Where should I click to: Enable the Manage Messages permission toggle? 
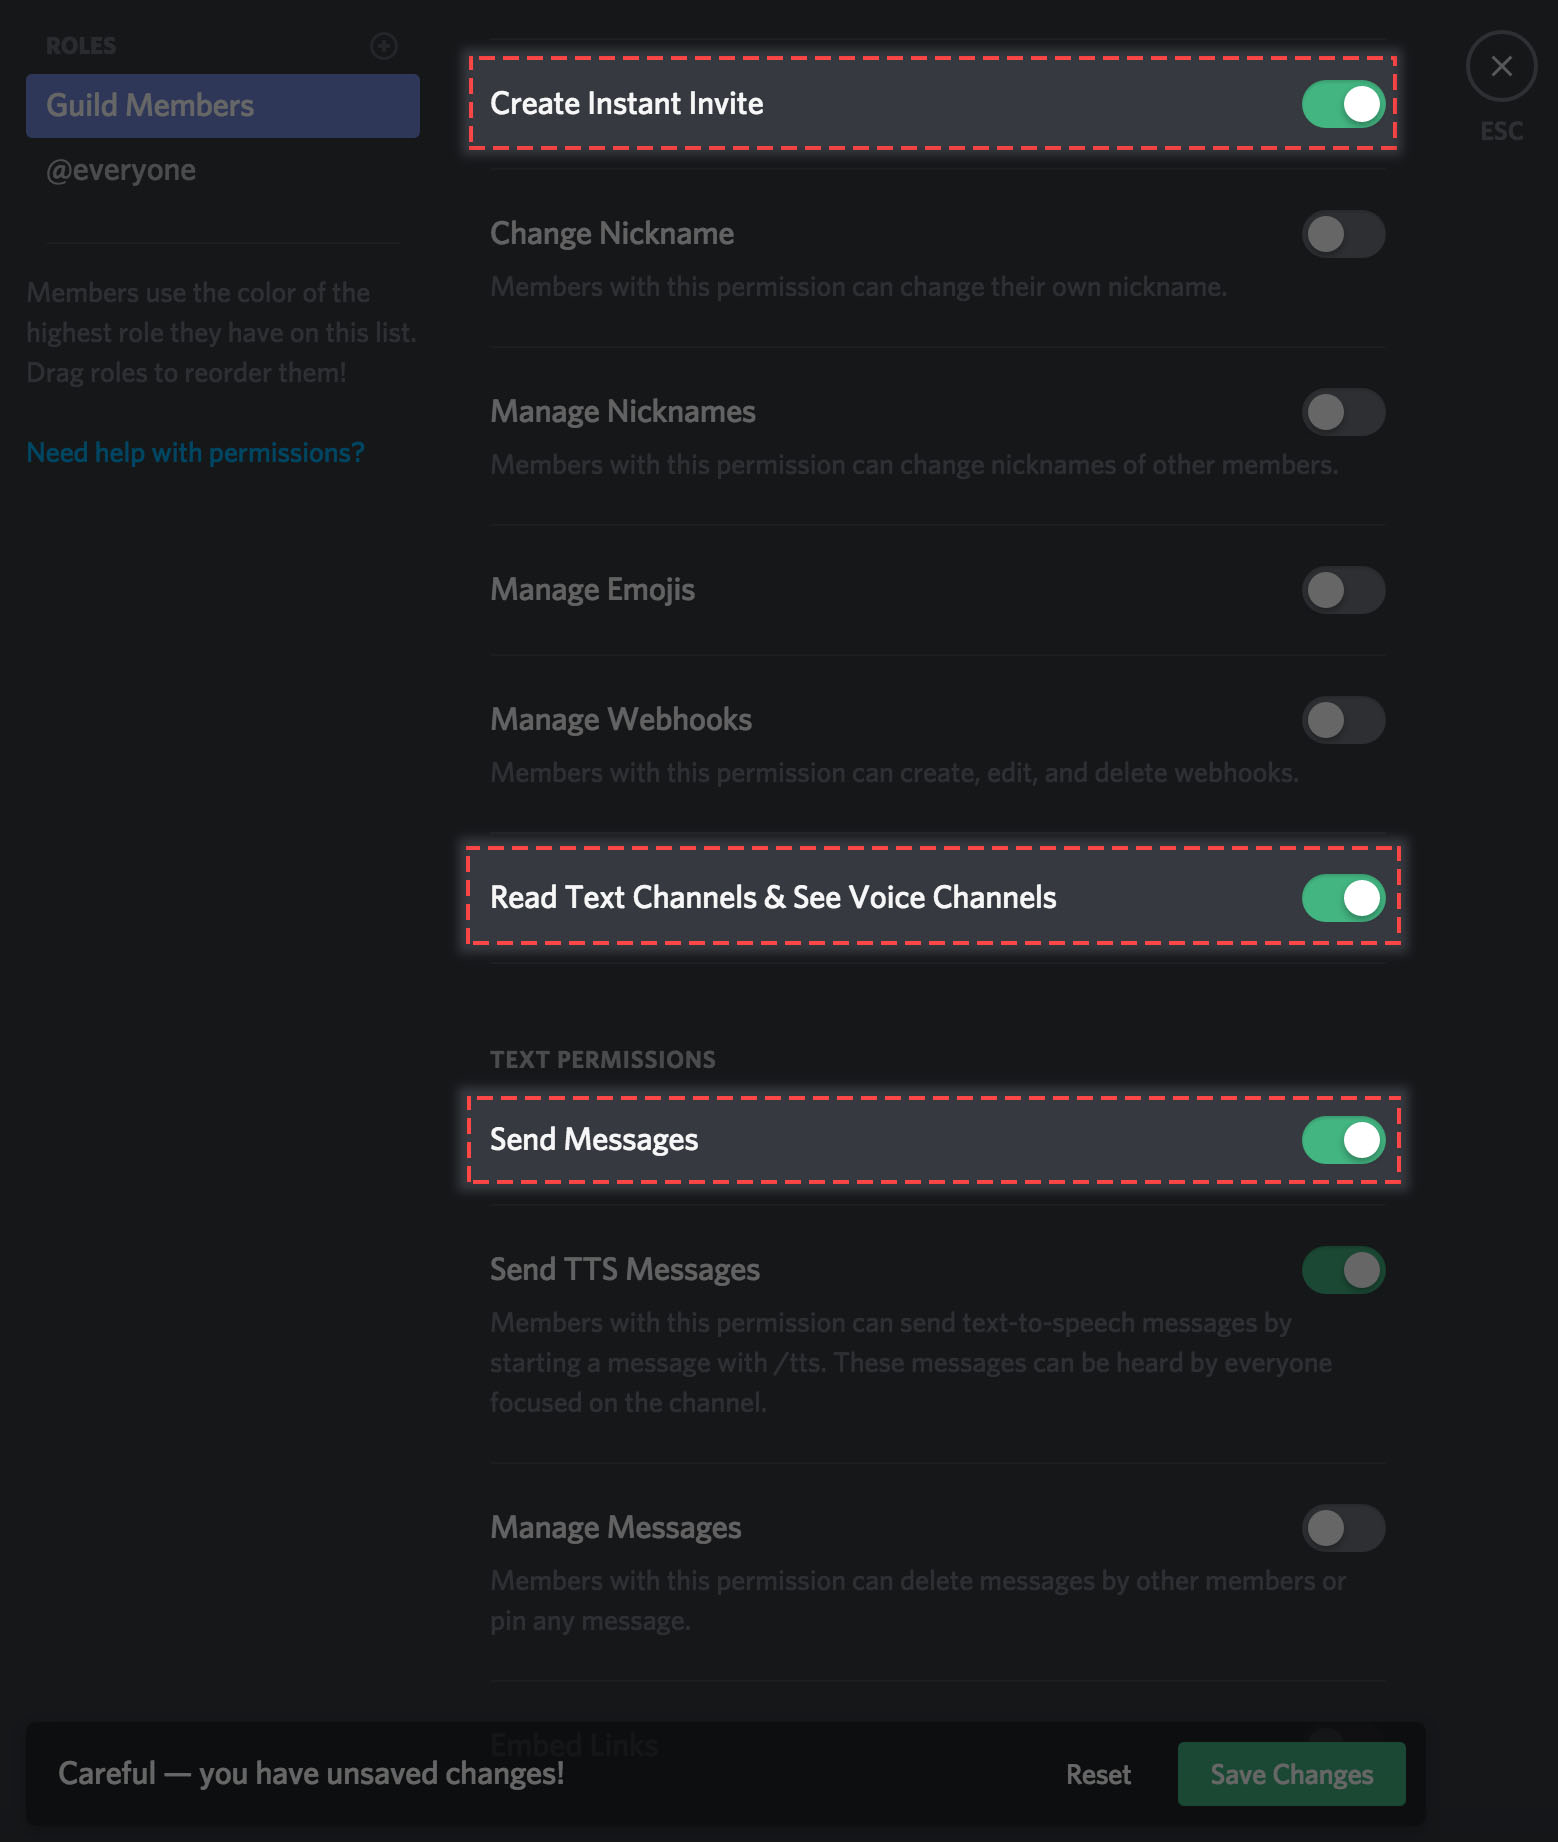pyautogui.click(x=1343, y=1528)
